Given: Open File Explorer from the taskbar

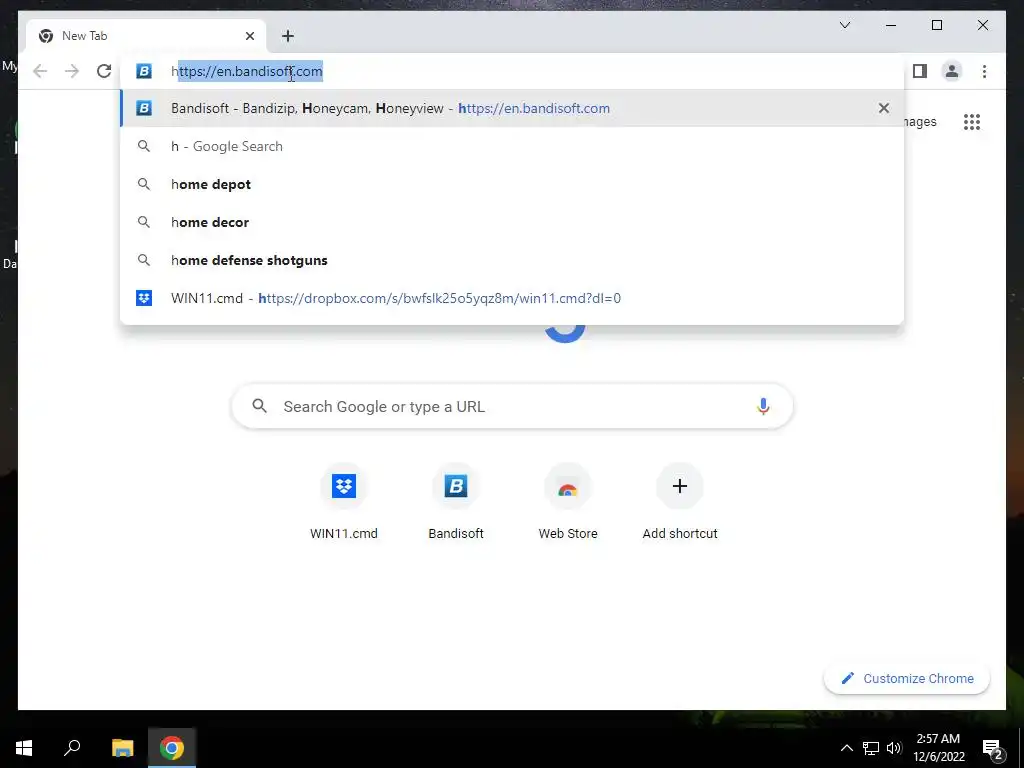Looking at the screenshot, I should point(122,748).
